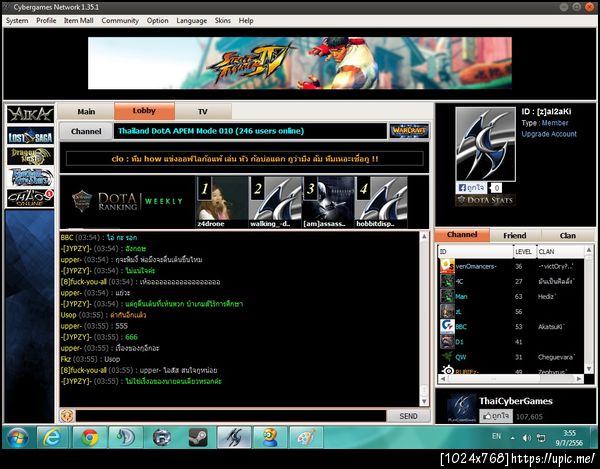
Task: Click the chat window scroll-up arrow
Action: pyautogui.click(x=424, y=236)
